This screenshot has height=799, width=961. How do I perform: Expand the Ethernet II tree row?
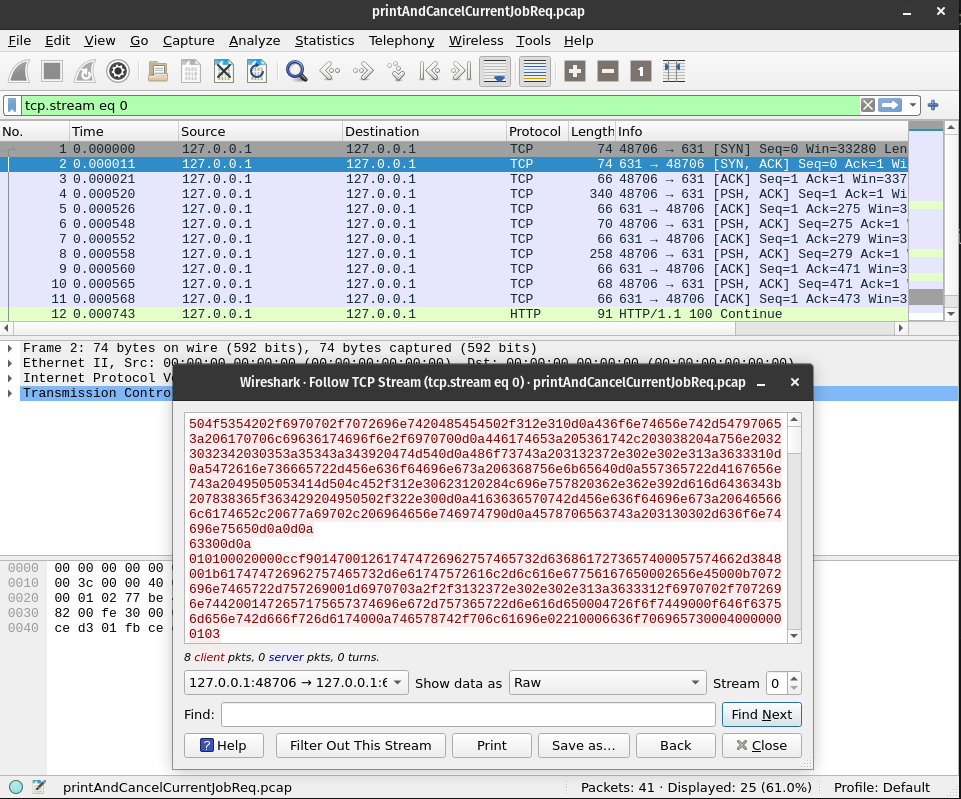point(10,363)
